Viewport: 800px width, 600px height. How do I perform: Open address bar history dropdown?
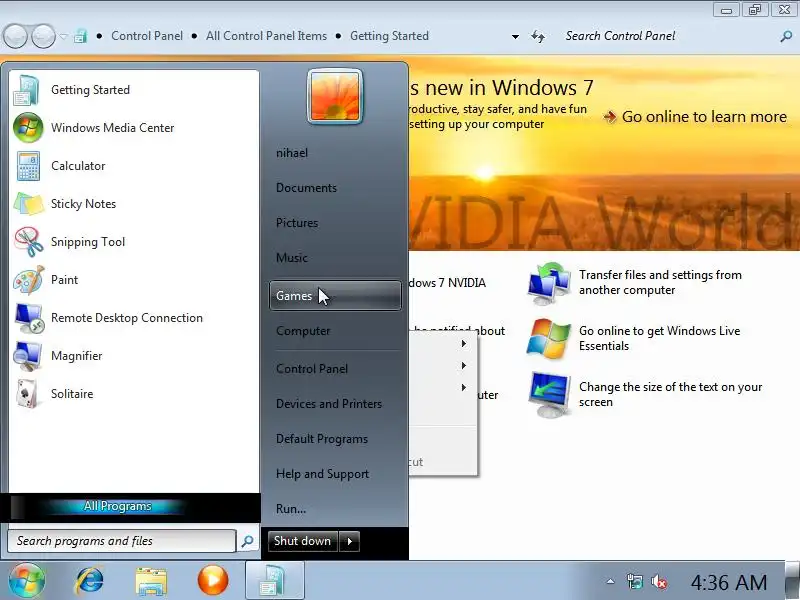[x=515, y=37]
